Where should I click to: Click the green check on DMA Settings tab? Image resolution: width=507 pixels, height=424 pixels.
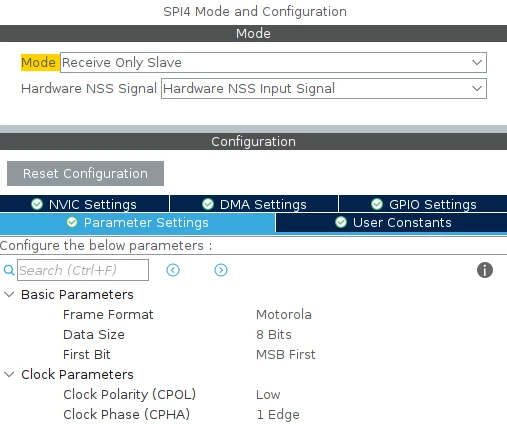tap(208, 204)
